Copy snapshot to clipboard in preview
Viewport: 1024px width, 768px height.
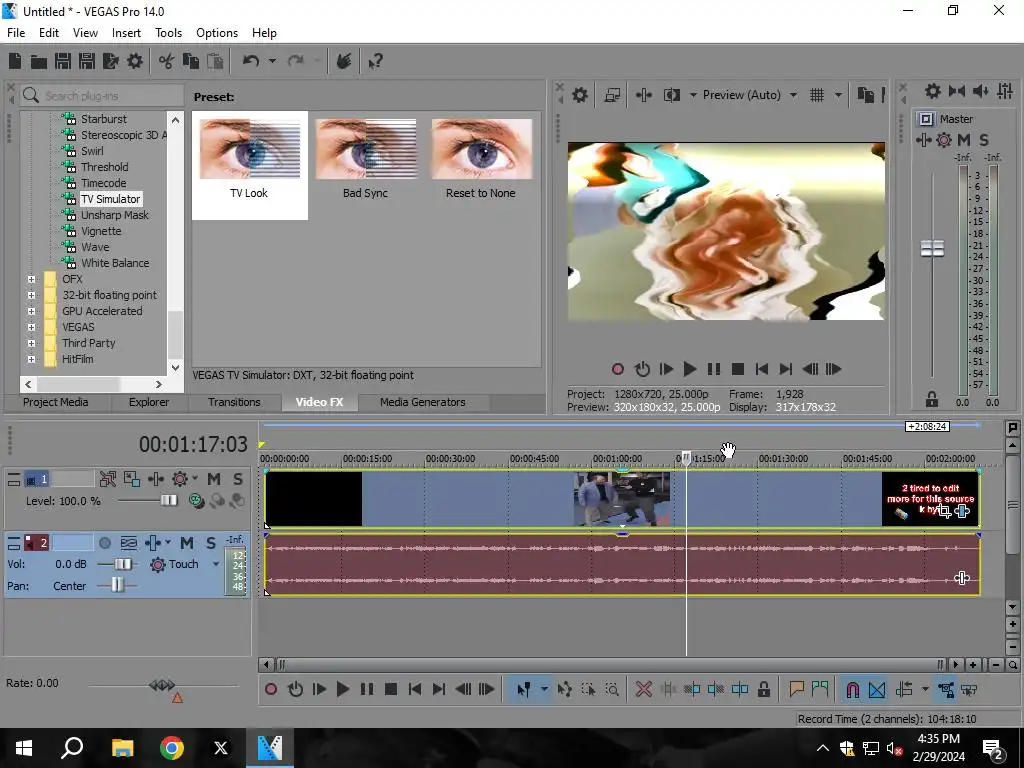pos(865,95)
